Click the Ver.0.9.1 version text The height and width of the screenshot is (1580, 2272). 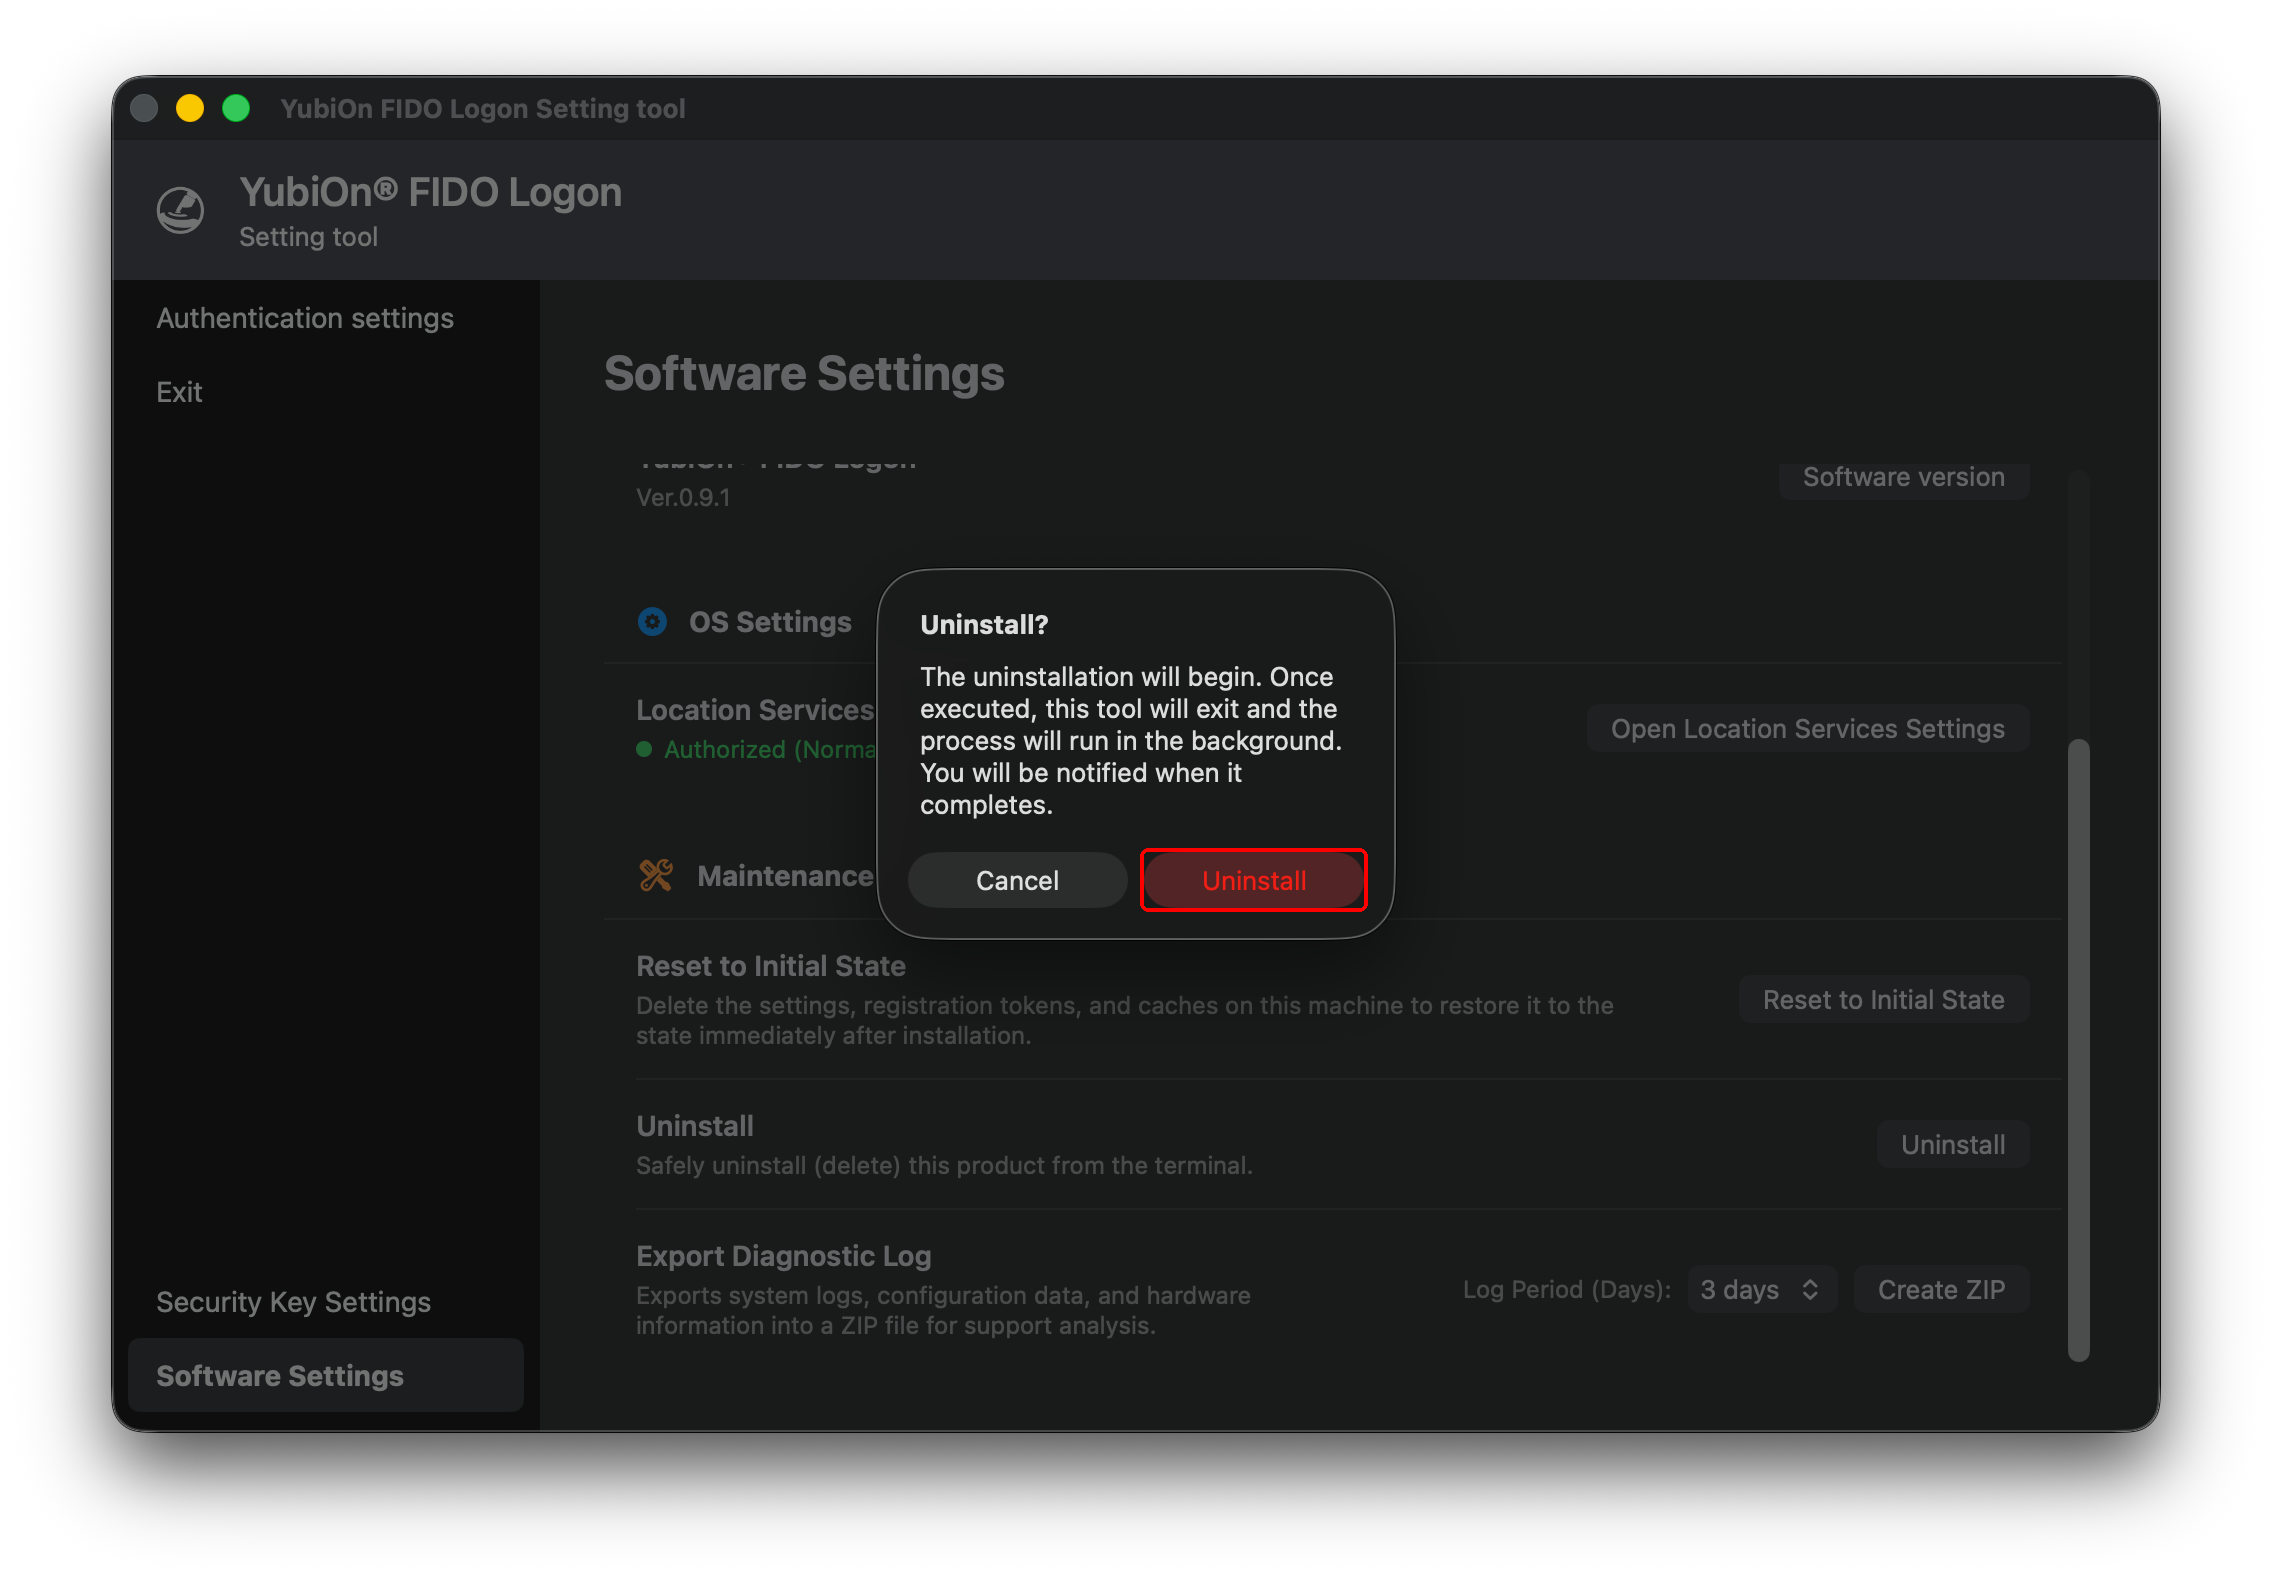click(x=683, y=498)
